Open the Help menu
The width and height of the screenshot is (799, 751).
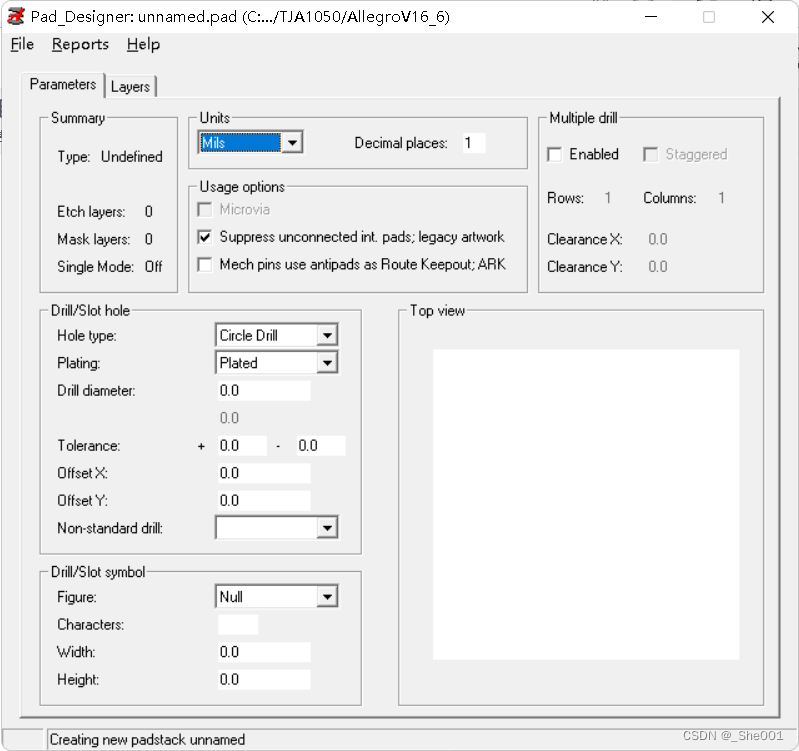pos(143,44)
